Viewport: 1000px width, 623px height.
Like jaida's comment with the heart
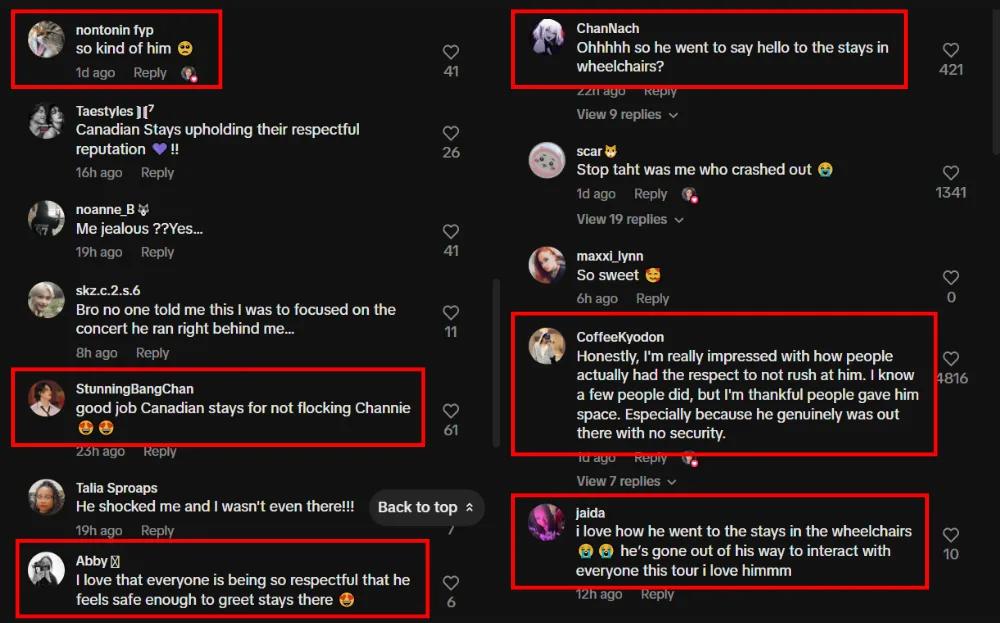point(951,535)
